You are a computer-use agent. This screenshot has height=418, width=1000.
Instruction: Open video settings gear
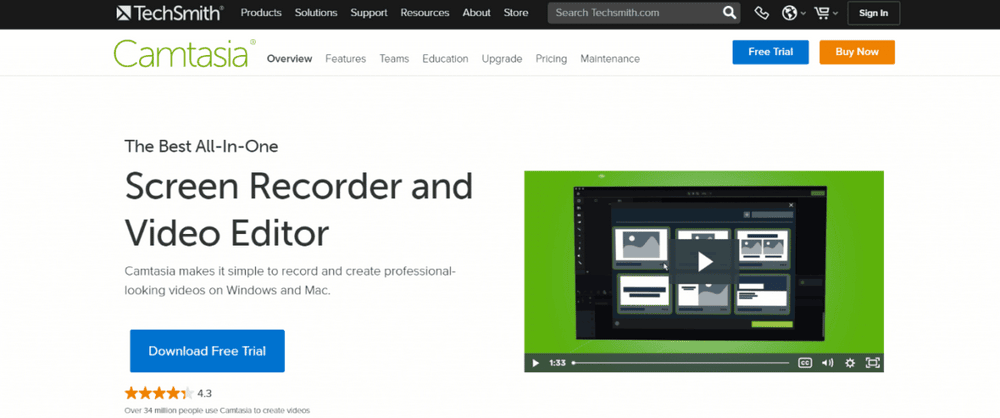coord(849,362)
